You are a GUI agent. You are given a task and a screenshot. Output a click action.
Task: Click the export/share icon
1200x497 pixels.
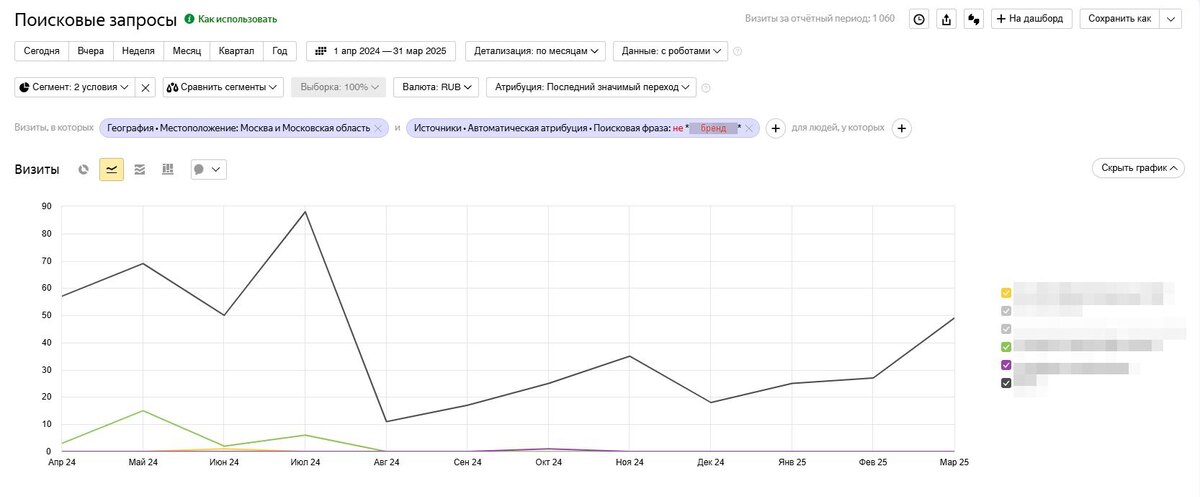pos(946,19)
